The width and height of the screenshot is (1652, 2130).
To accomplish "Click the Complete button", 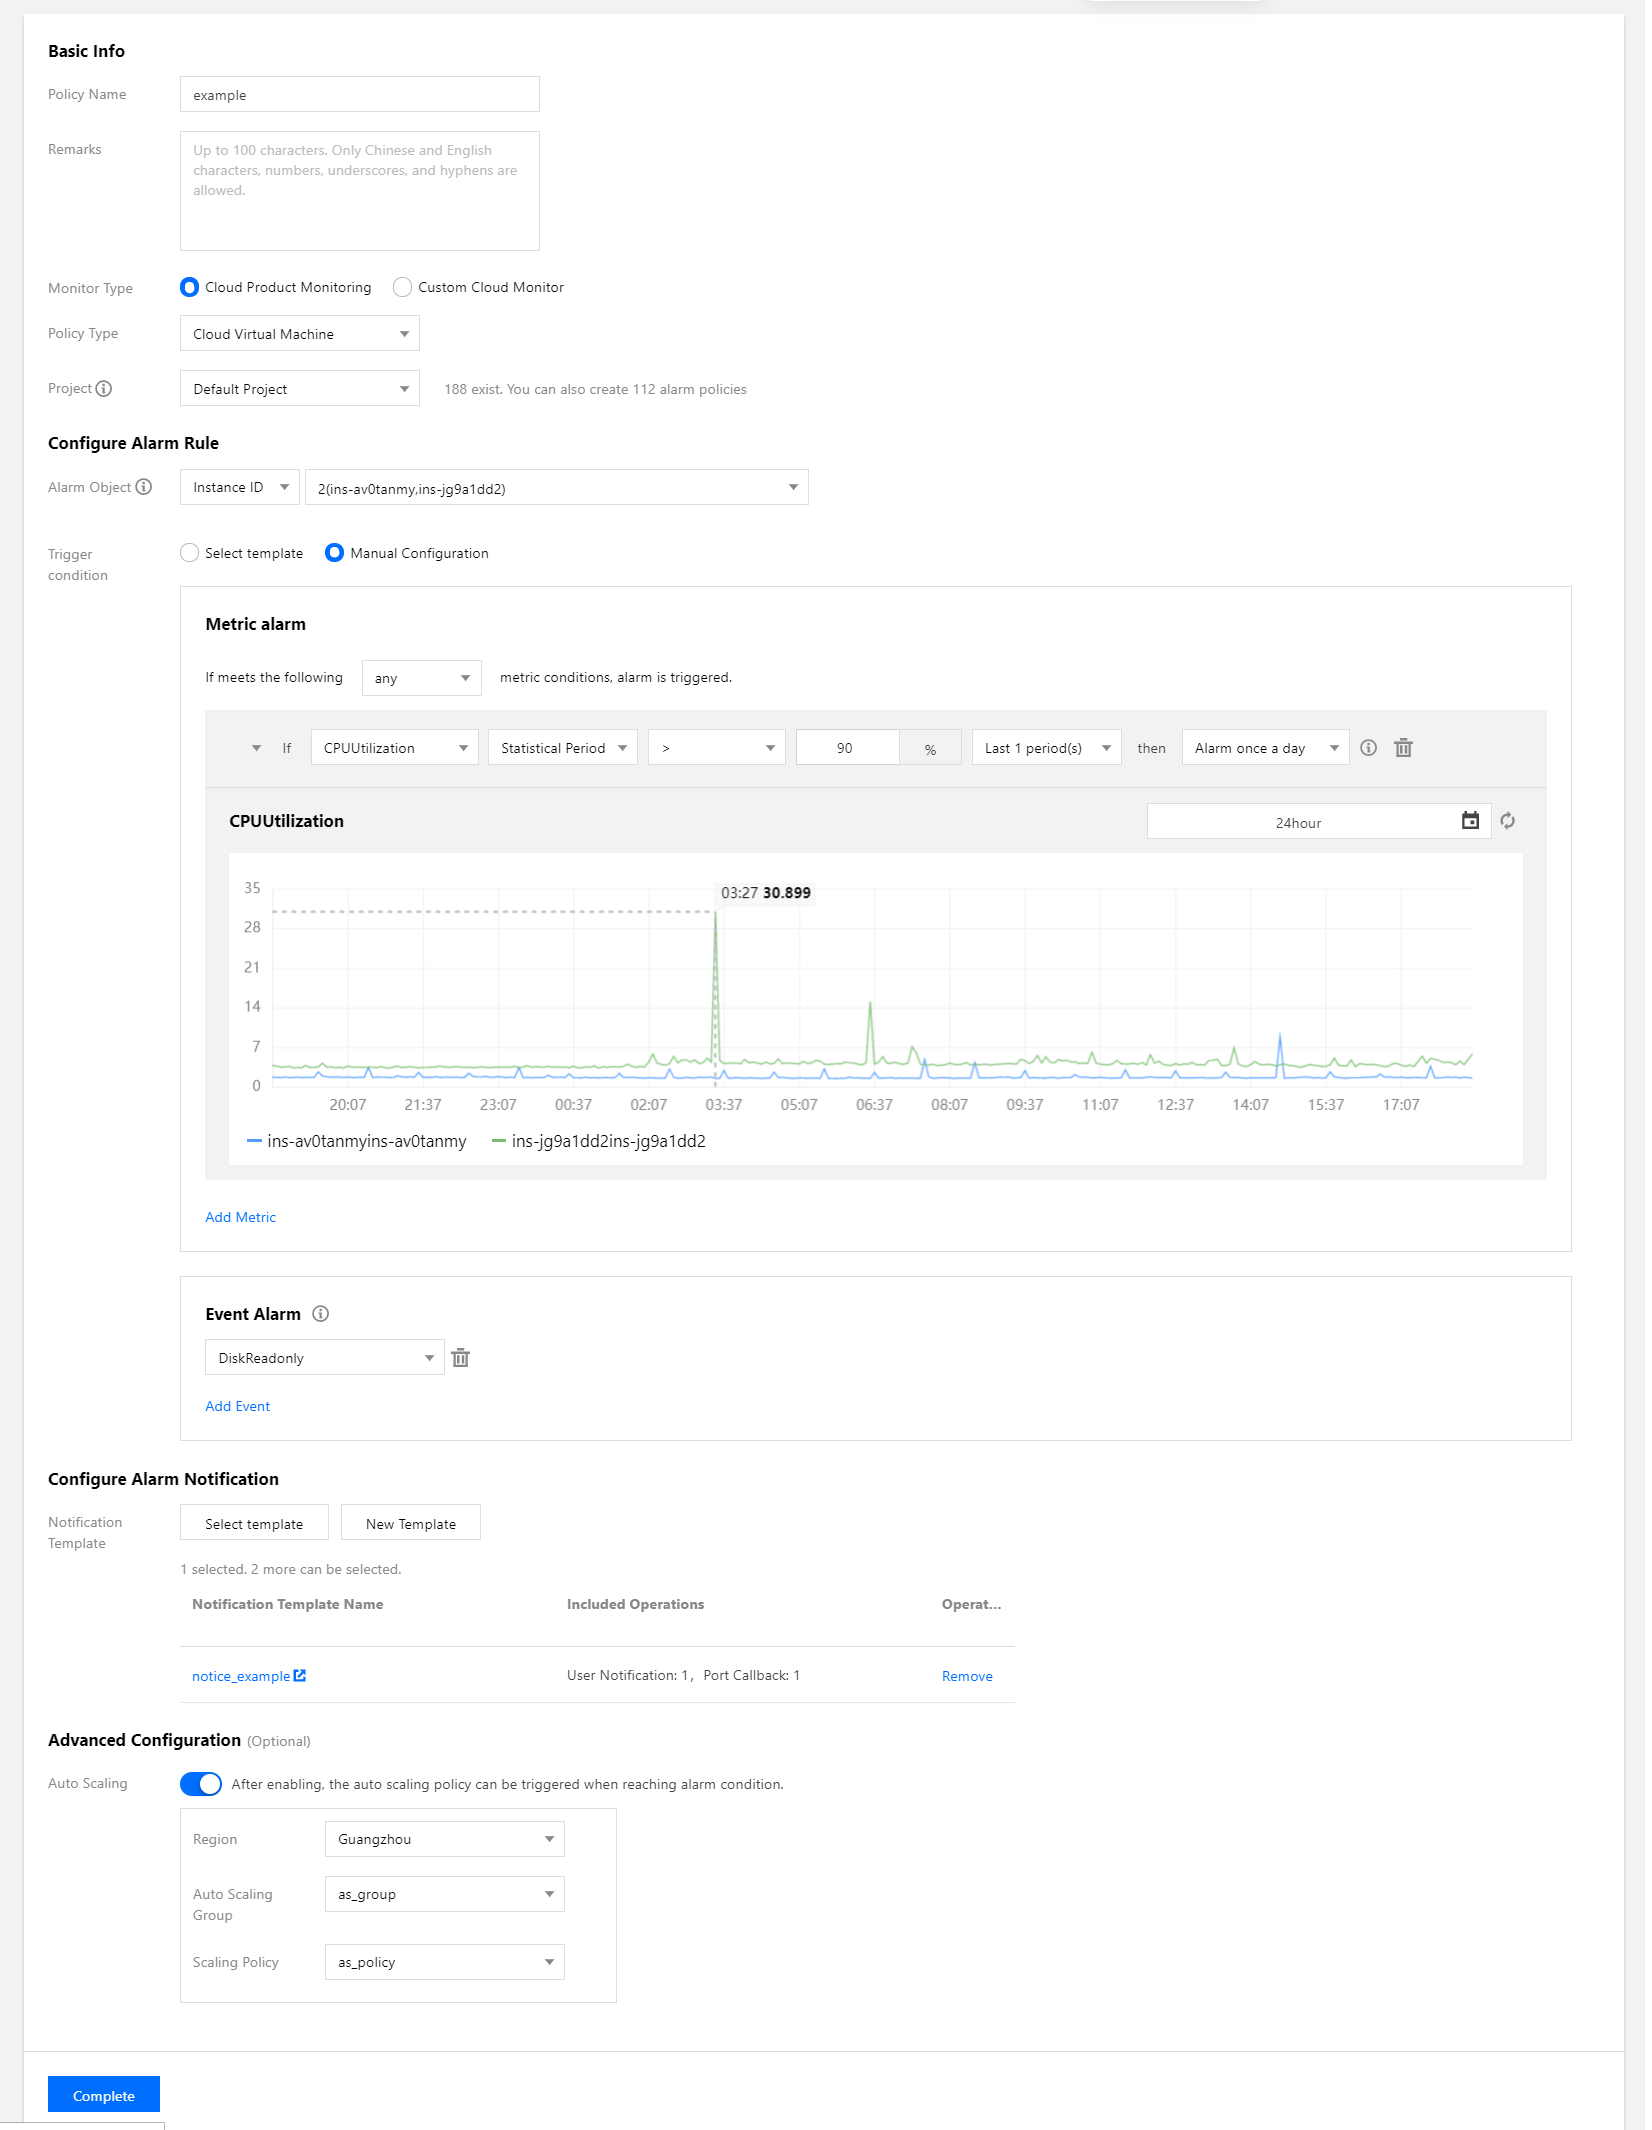I will tap(104, 2095).
